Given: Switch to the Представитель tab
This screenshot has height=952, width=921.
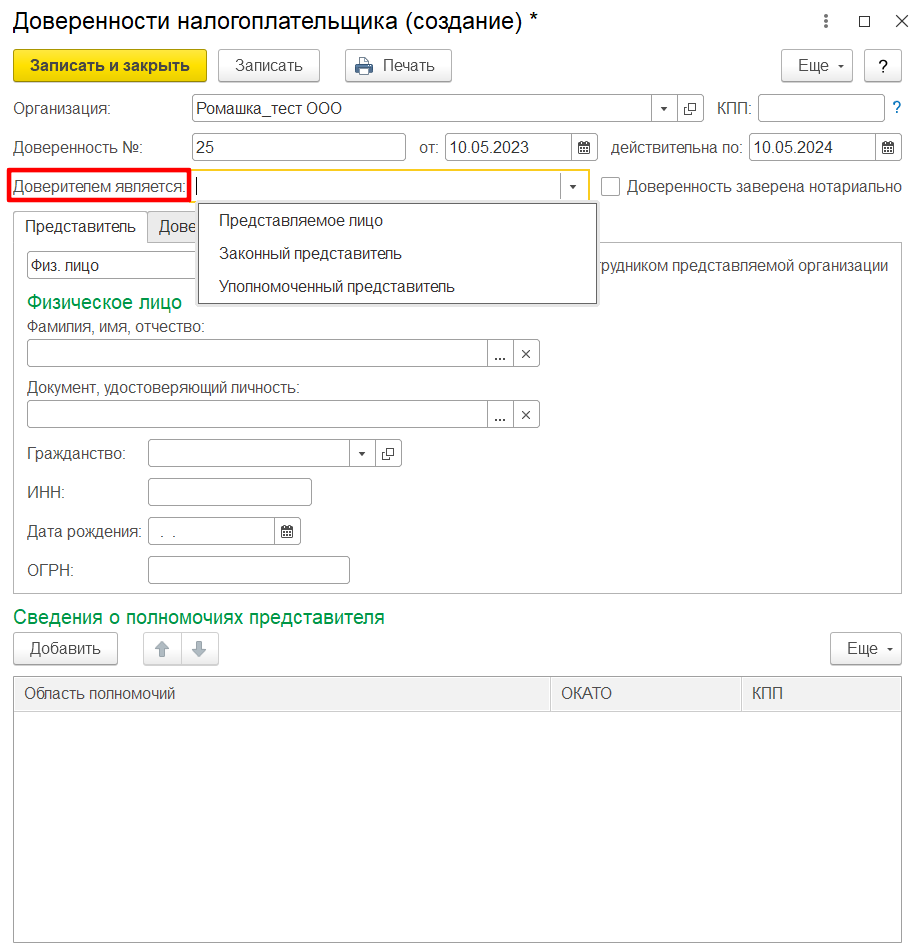Looking at the screenshot, I should (80, 227).
